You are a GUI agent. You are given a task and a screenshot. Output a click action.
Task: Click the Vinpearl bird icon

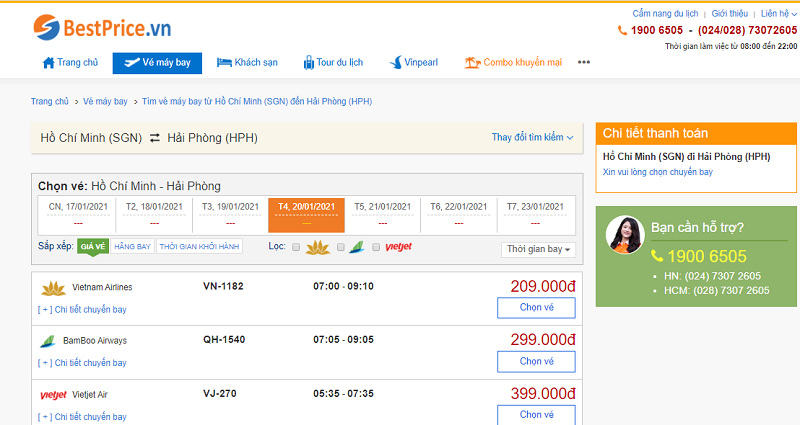tap(396, 62)
